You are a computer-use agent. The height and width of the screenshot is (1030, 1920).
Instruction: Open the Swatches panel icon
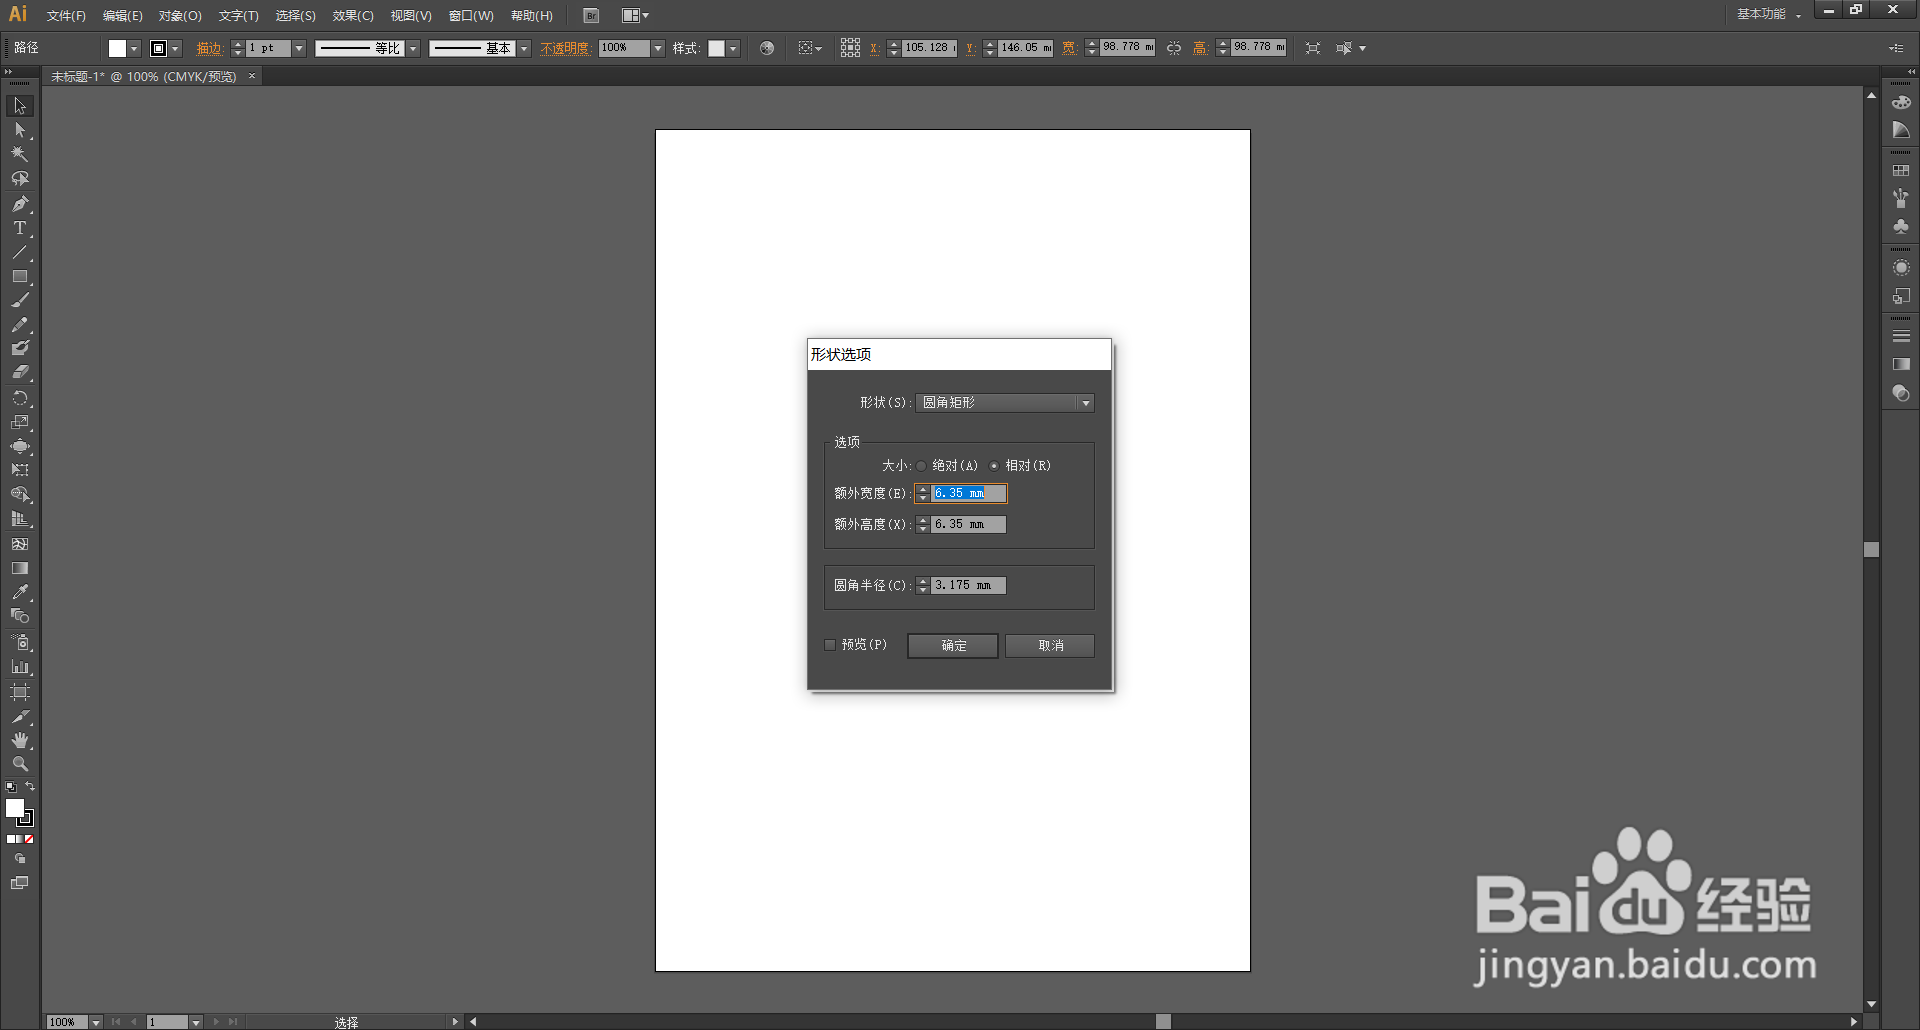(1901, 171)
